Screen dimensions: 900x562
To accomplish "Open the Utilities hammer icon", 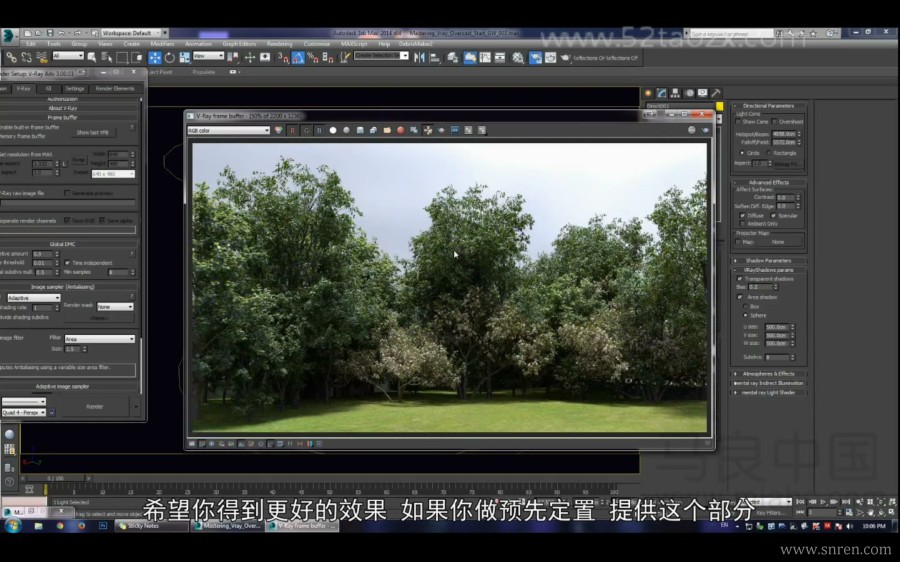I will (716, 93).
